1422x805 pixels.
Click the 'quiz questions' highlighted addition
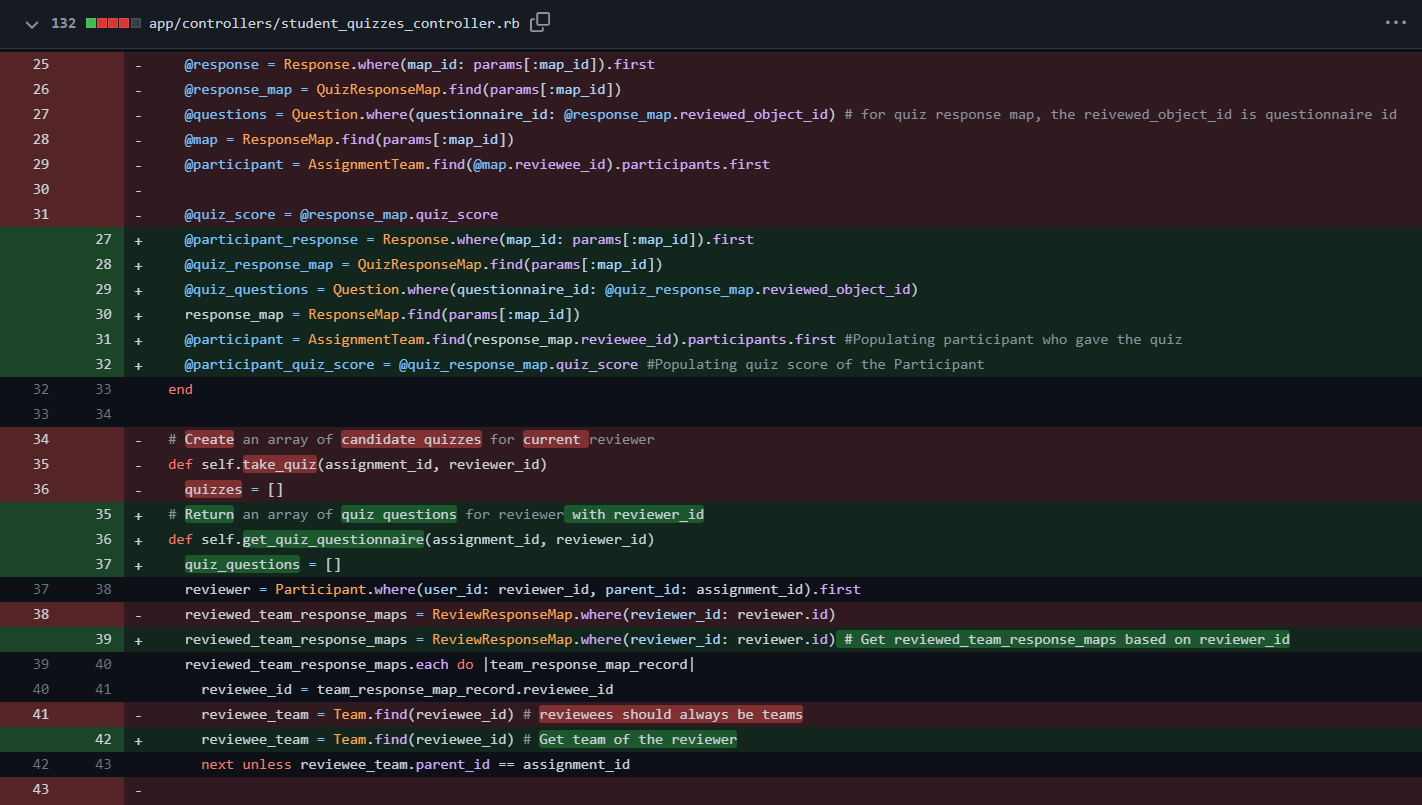pos(398,514)
